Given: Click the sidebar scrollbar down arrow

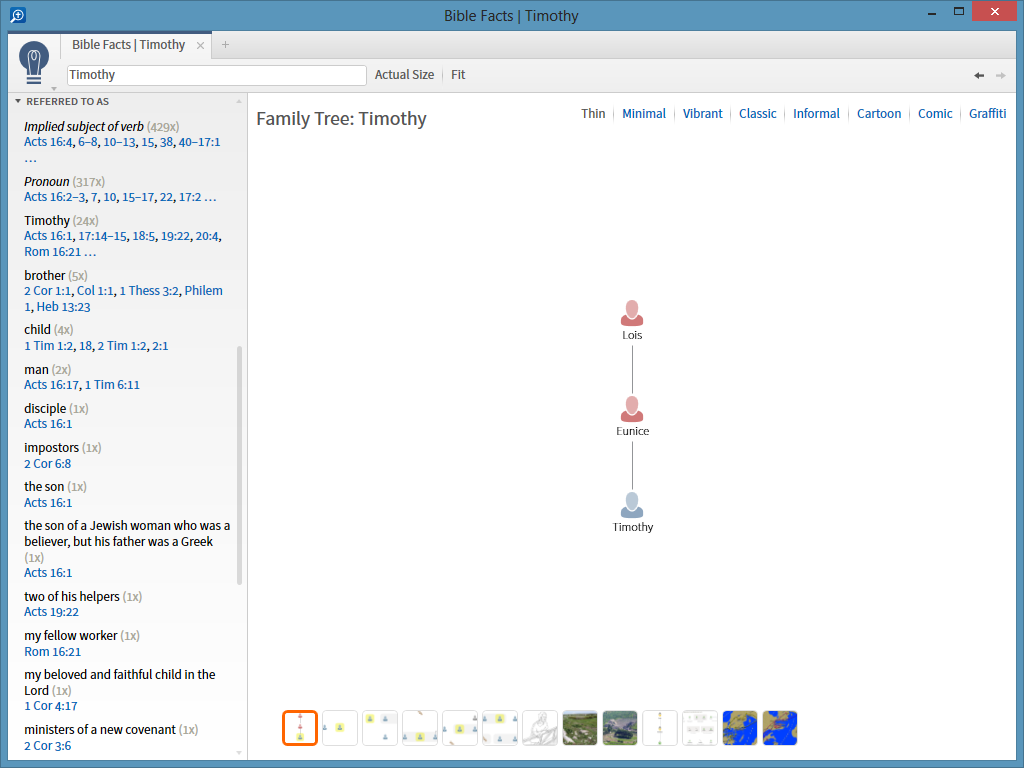Looking at the screenshot, I should pyautogui.click(x=239, y=753).
